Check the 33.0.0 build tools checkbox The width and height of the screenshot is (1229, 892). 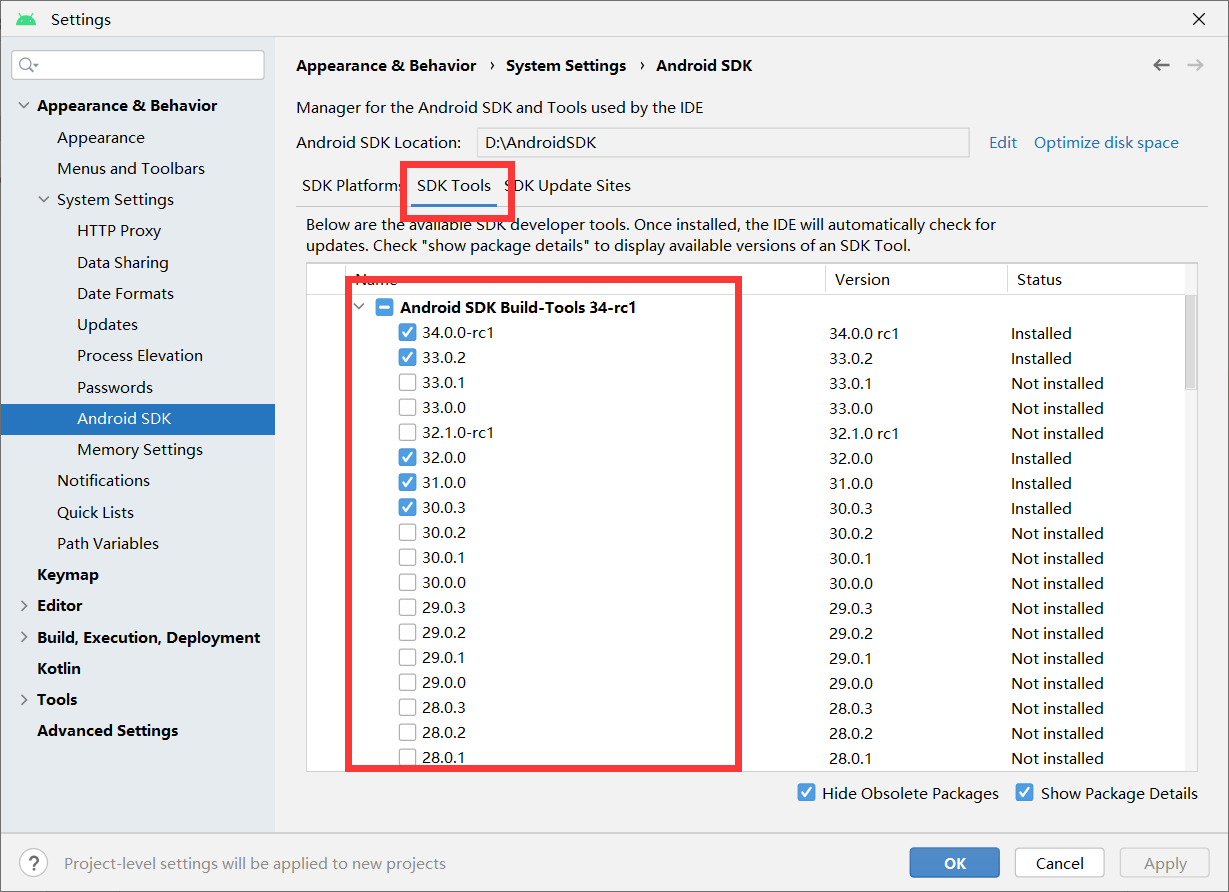click(x=407, y=408)
